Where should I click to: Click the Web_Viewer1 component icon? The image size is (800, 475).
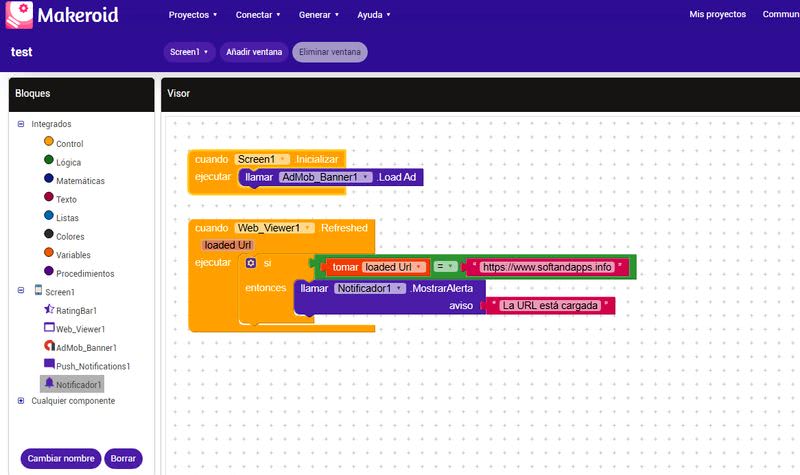[49, 327]
